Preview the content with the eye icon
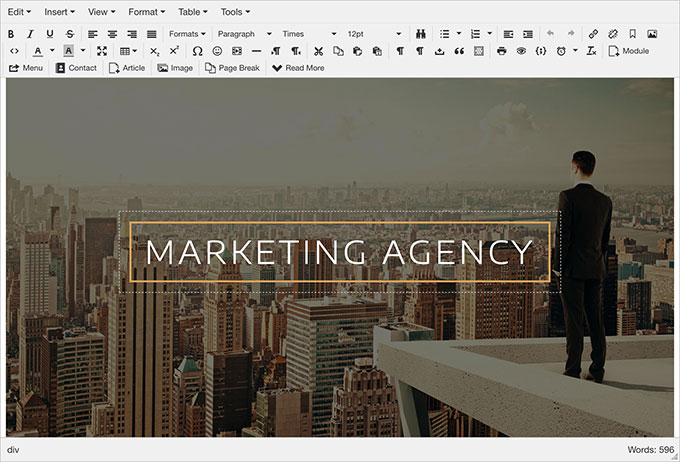 coord(521,51)
